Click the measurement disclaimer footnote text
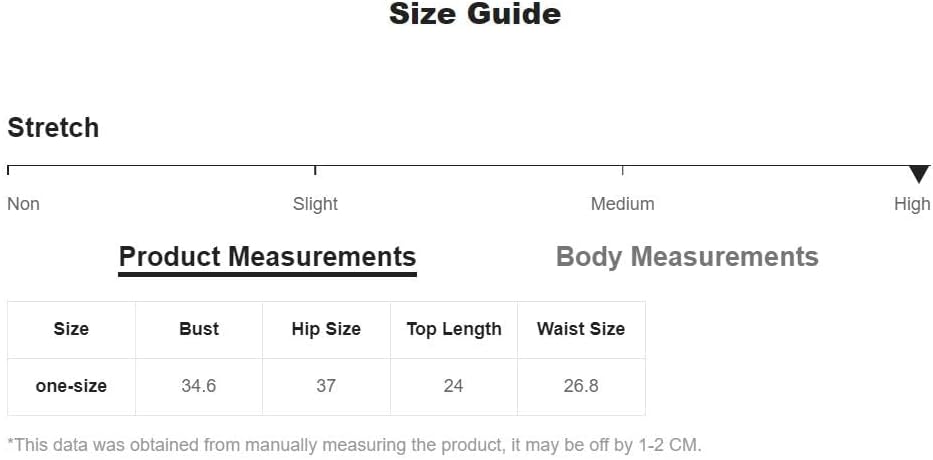This screenshot has height=460, width=933. [355, 445]
